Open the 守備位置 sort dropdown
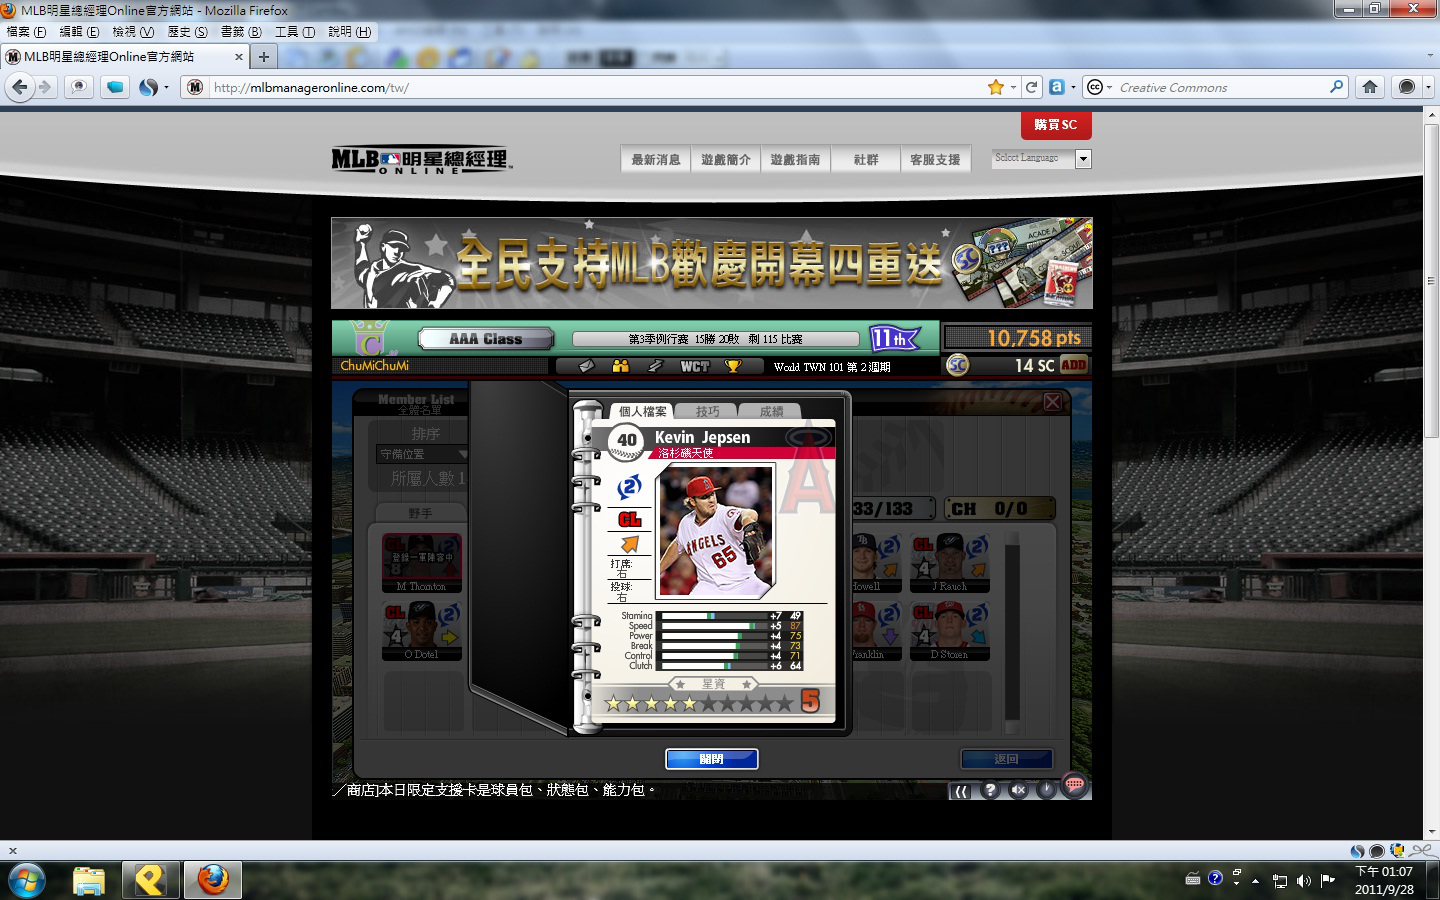This screenshot has height=900, width=1440. (422, 454)
